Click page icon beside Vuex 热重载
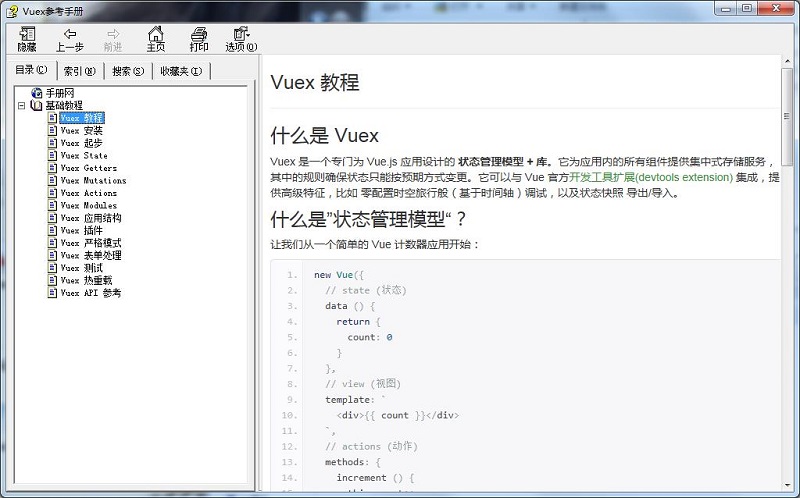Viewport: 800px width, 498px height. pyautogui.click(x=52, y=280)
